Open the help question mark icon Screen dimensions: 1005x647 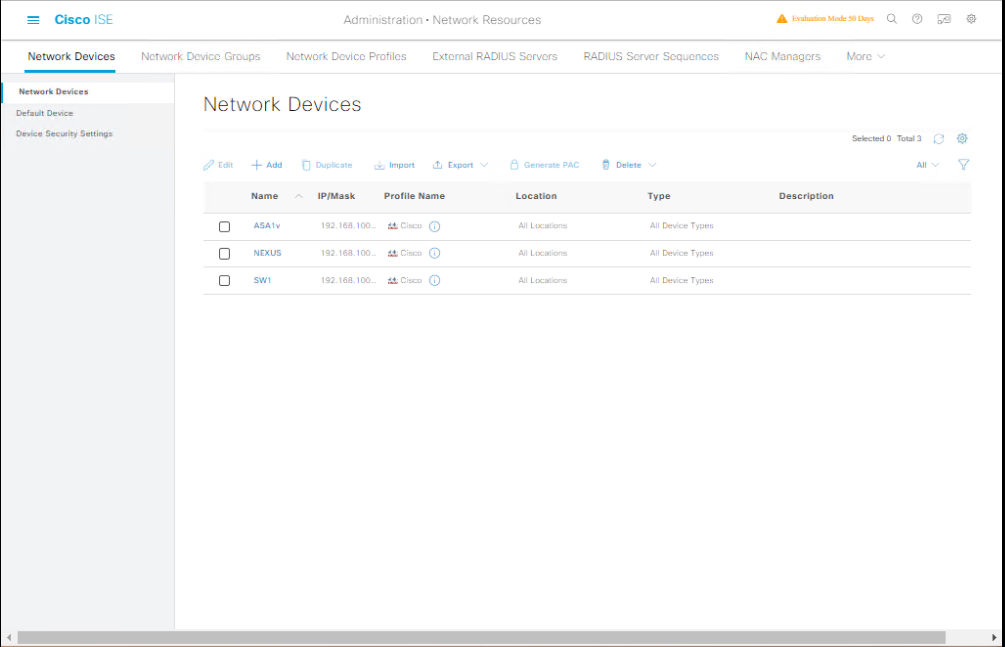(x=917, y=19)
